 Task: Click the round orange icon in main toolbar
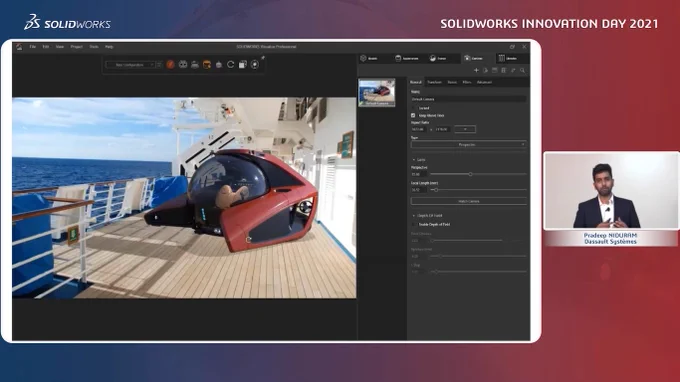pyautogui.click(x=170, y=65)
